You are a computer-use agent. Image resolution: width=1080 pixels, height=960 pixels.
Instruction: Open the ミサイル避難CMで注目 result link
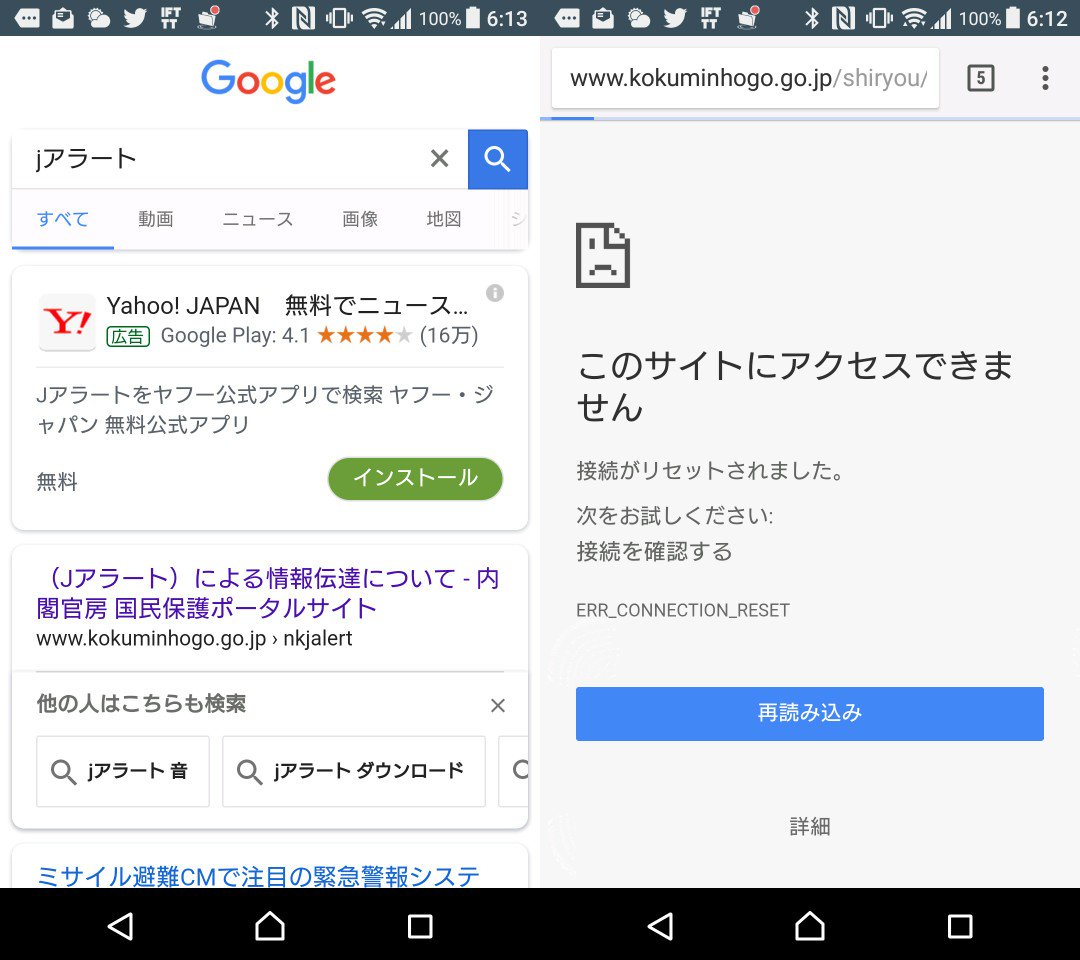(258, 875)
